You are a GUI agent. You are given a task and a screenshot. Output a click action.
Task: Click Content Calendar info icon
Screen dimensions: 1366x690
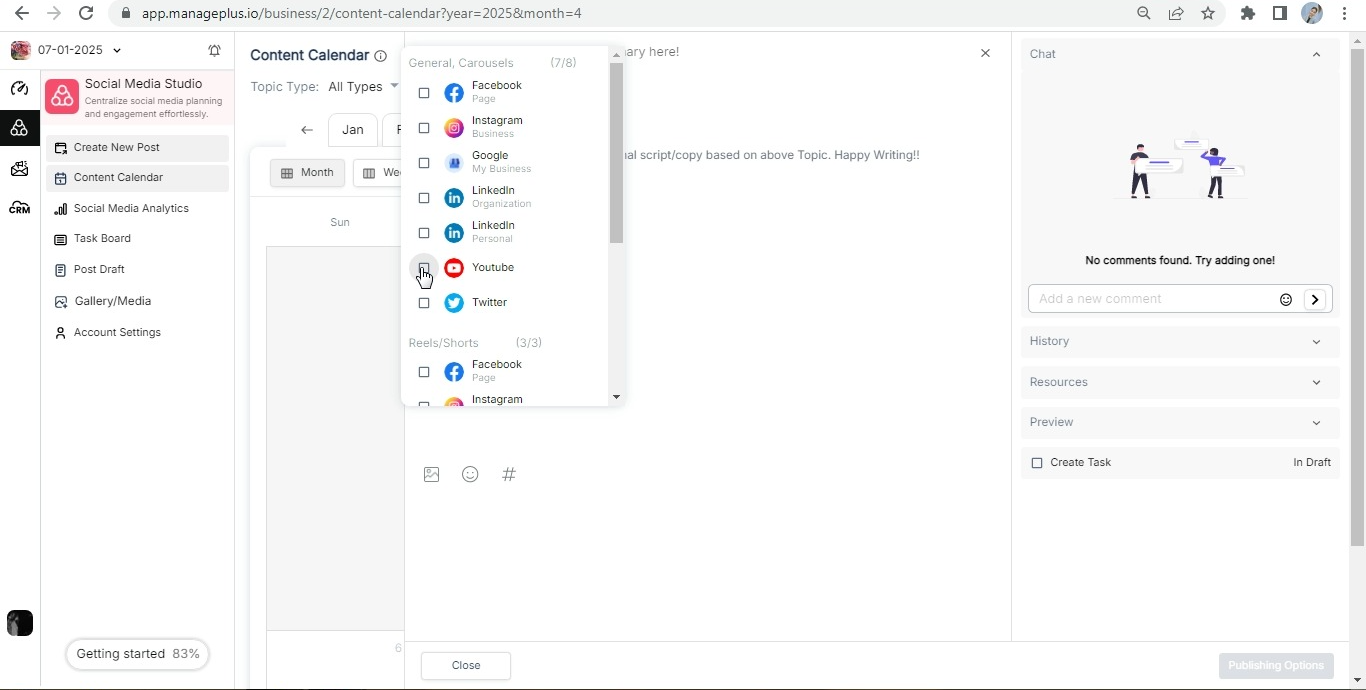(x=380, y=56)
